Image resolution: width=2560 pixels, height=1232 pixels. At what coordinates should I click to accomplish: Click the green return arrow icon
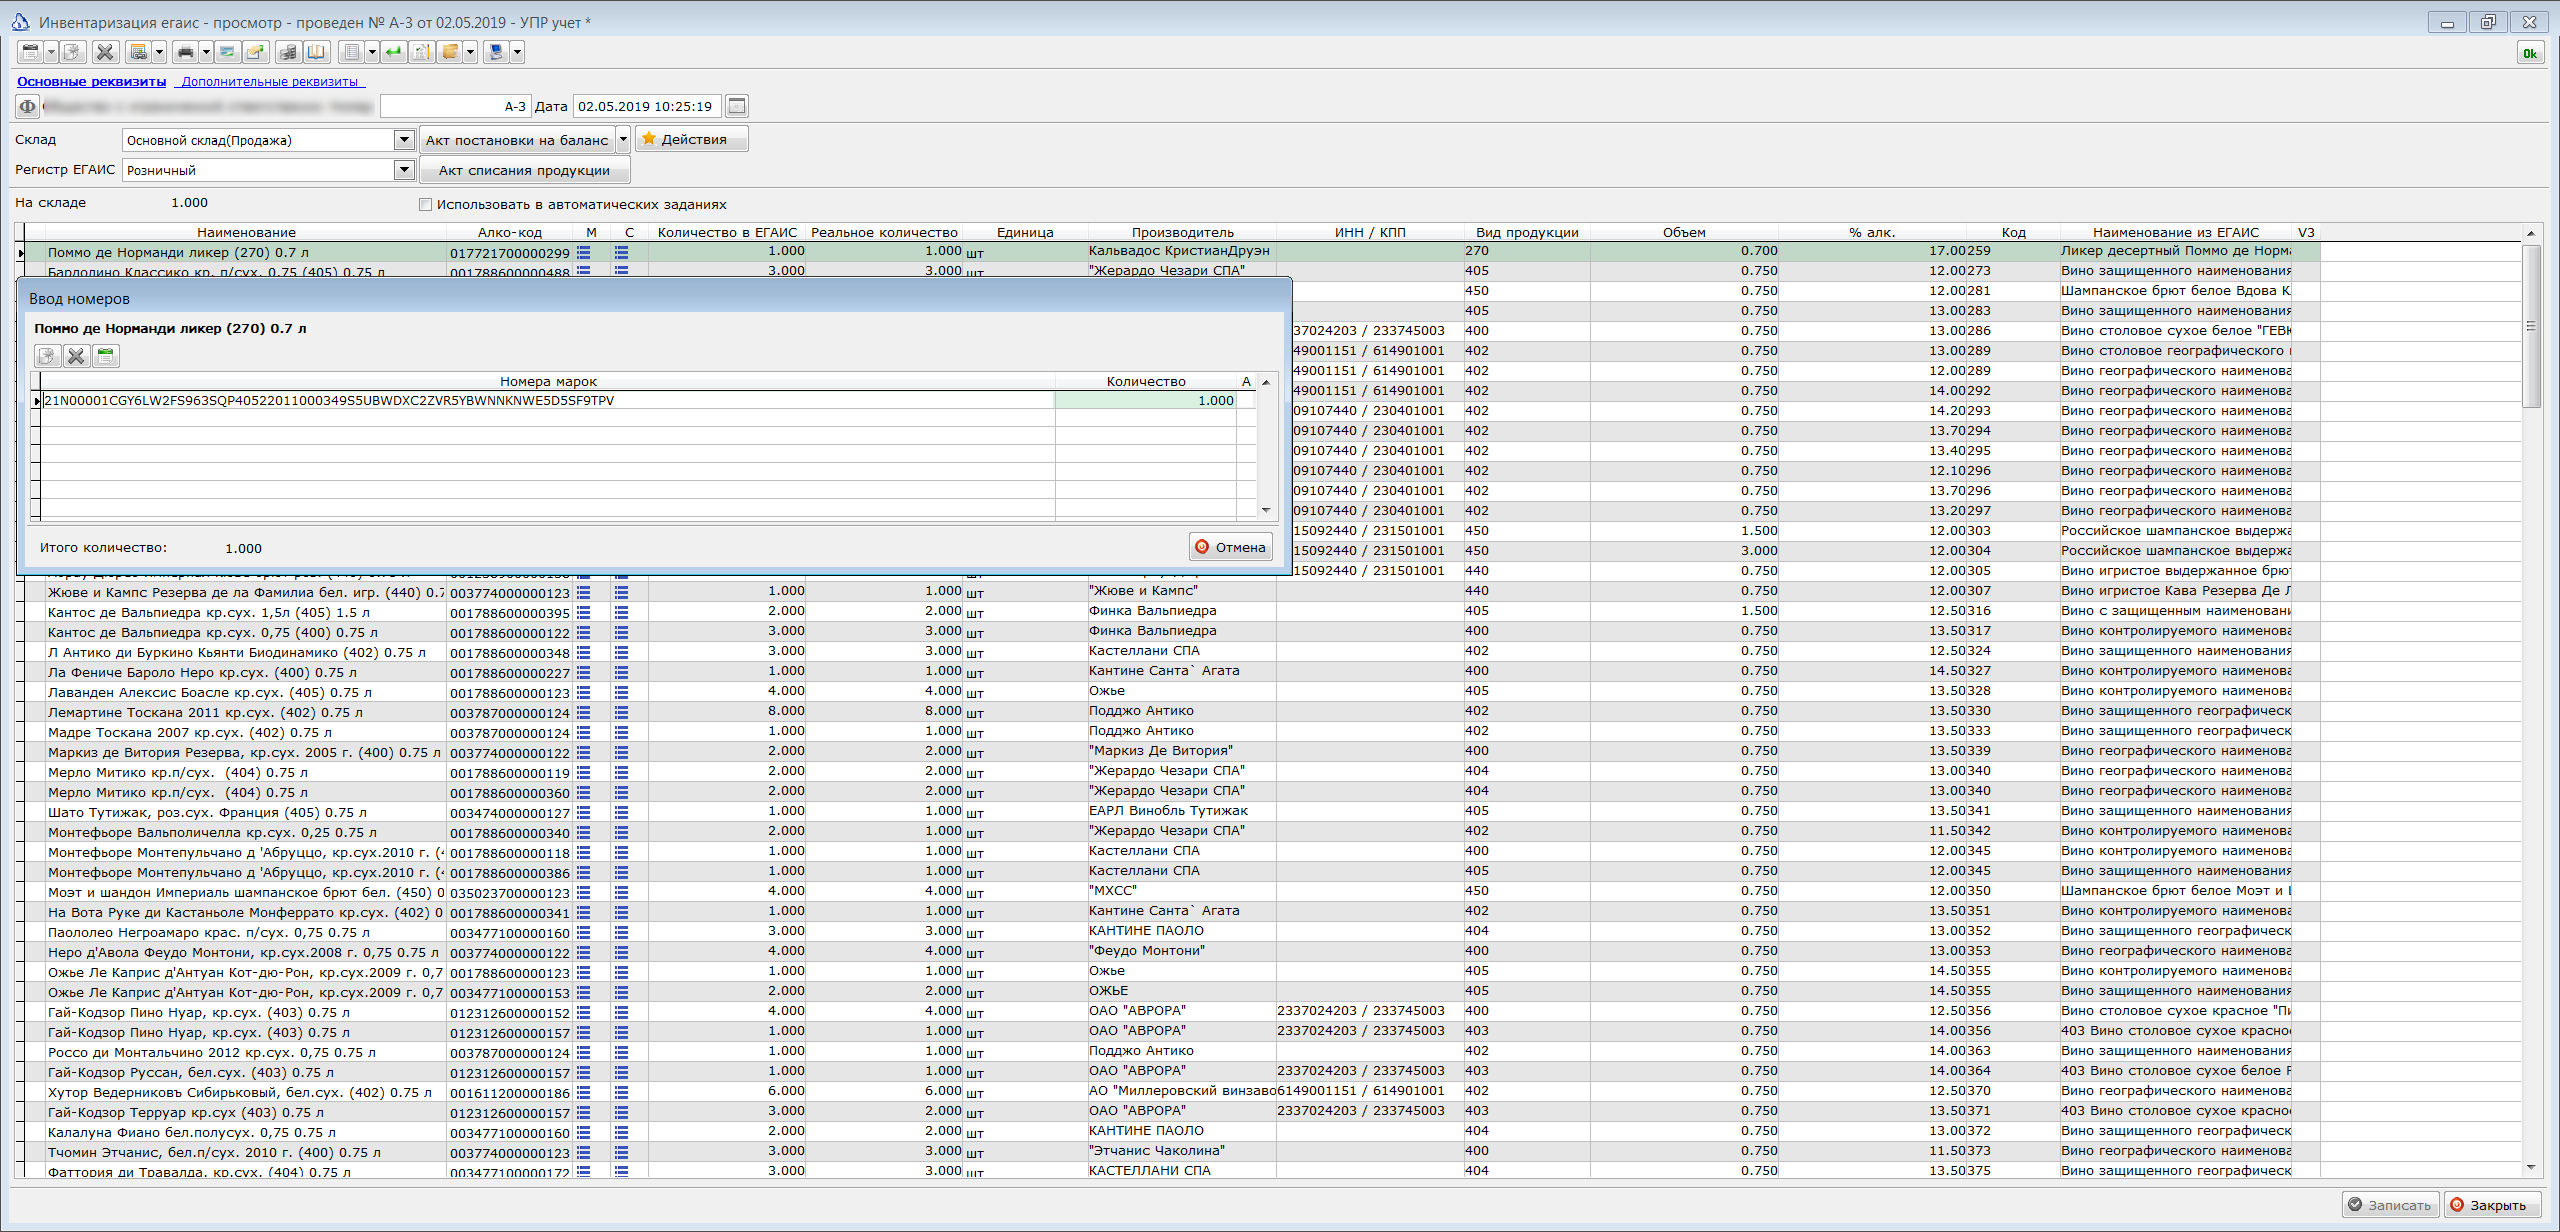pos(394,52)
